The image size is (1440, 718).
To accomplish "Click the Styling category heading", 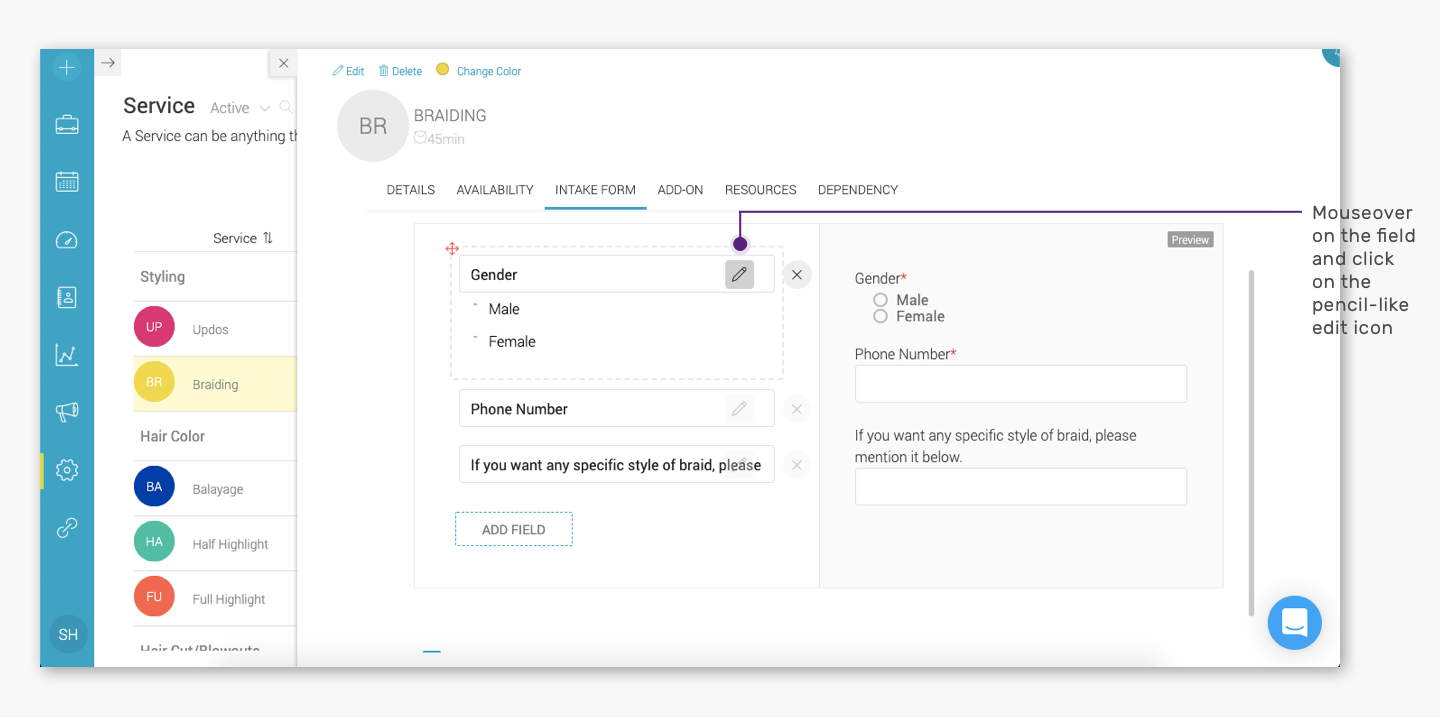I will coord(162,277).
